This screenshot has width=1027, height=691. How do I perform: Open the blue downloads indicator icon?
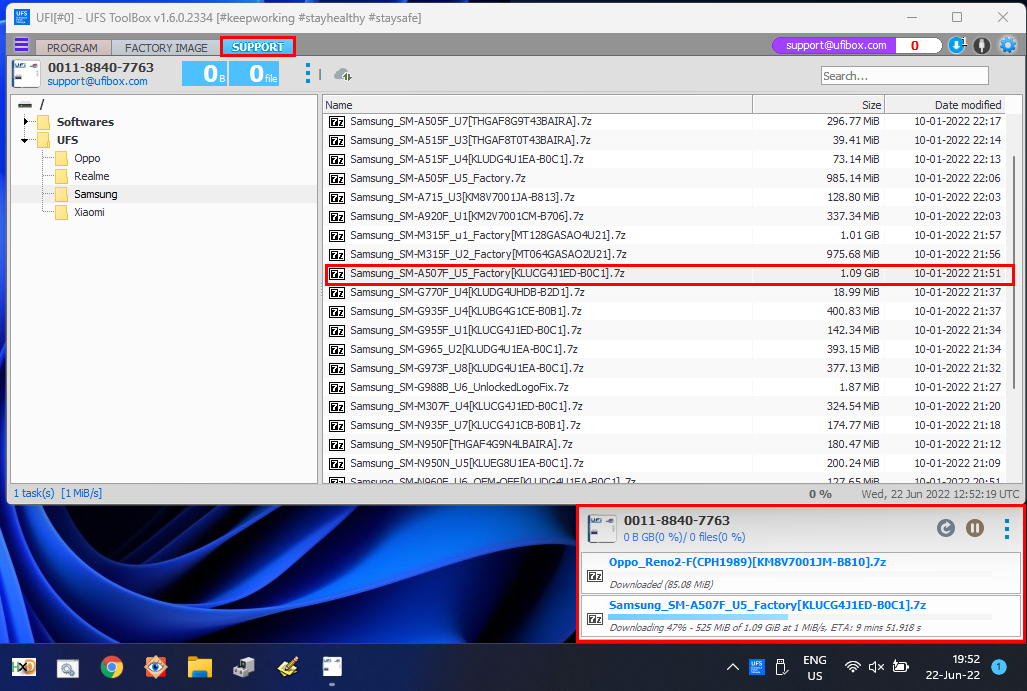[x=957, y=45]
